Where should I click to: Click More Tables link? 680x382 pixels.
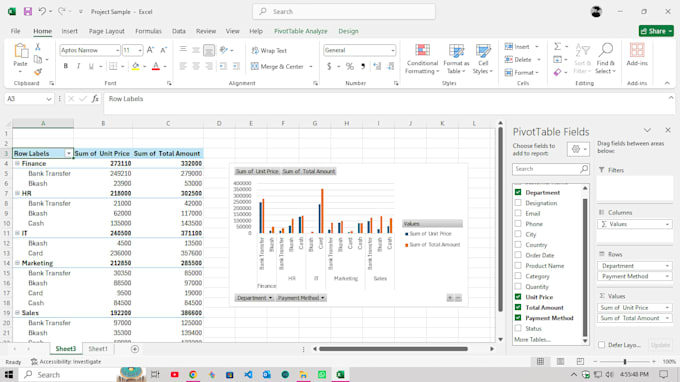point(532,340)
